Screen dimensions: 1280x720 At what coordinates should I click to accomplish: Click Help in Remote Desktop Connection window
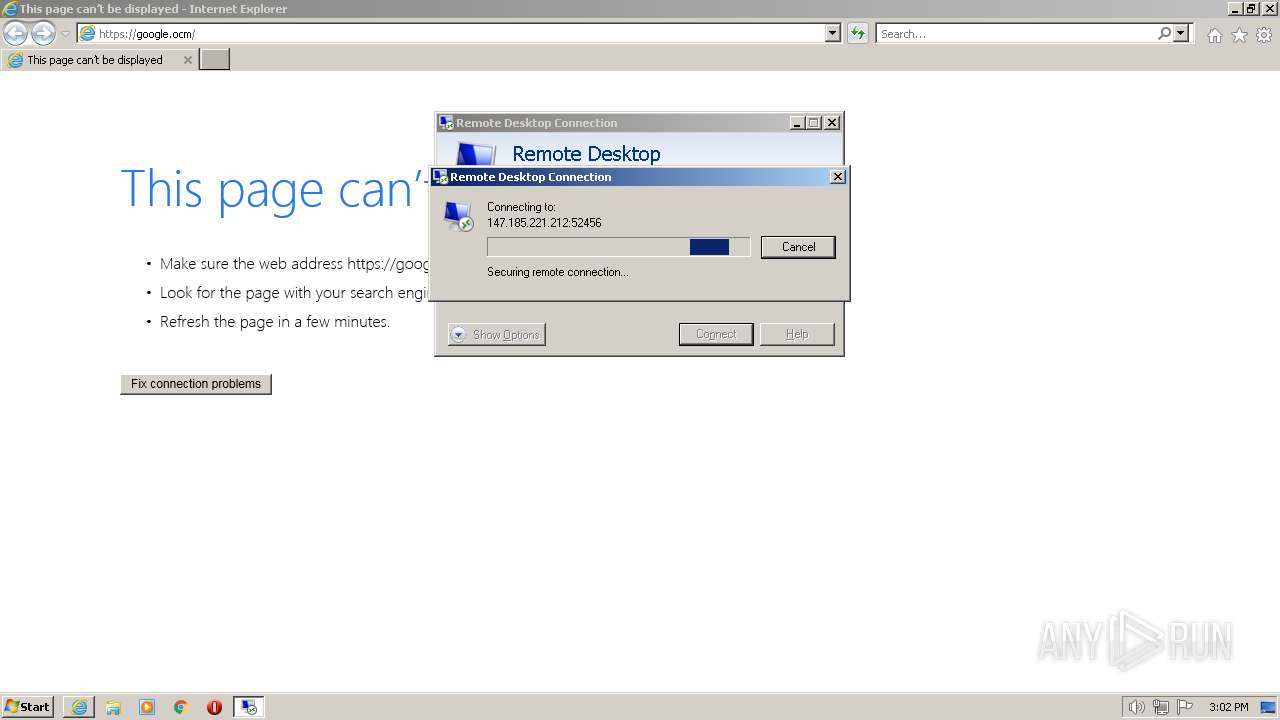click(797, 335)
